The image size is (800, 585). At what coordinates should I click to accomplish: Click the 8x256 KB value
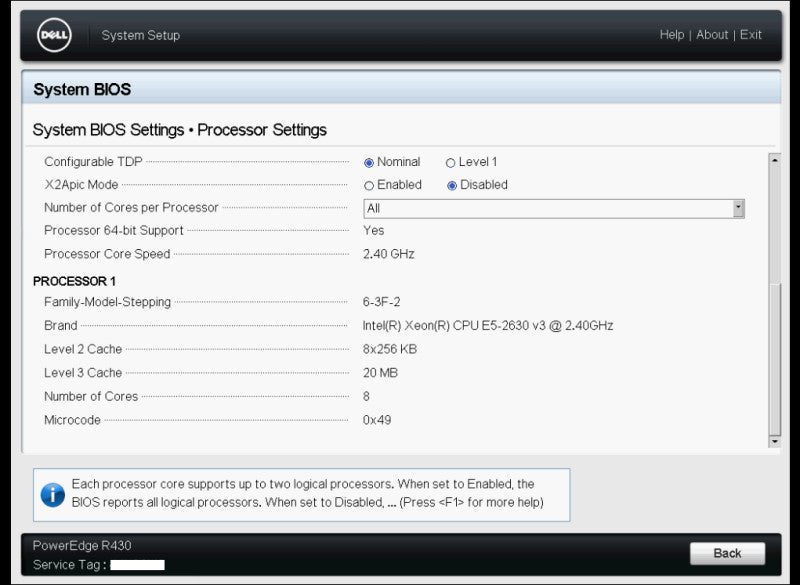(x=390, y=349)
